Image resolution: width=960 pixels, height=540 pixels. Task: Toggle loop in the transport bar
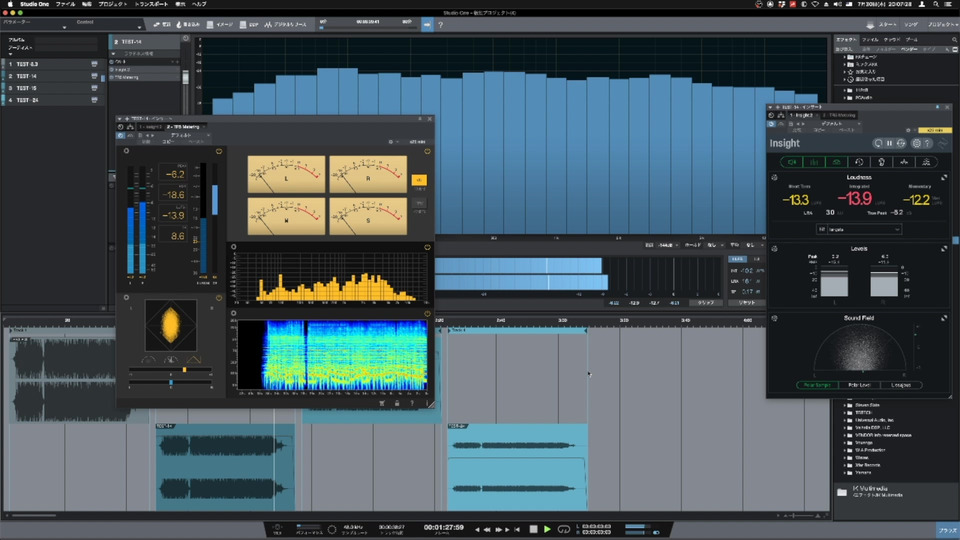564,529
